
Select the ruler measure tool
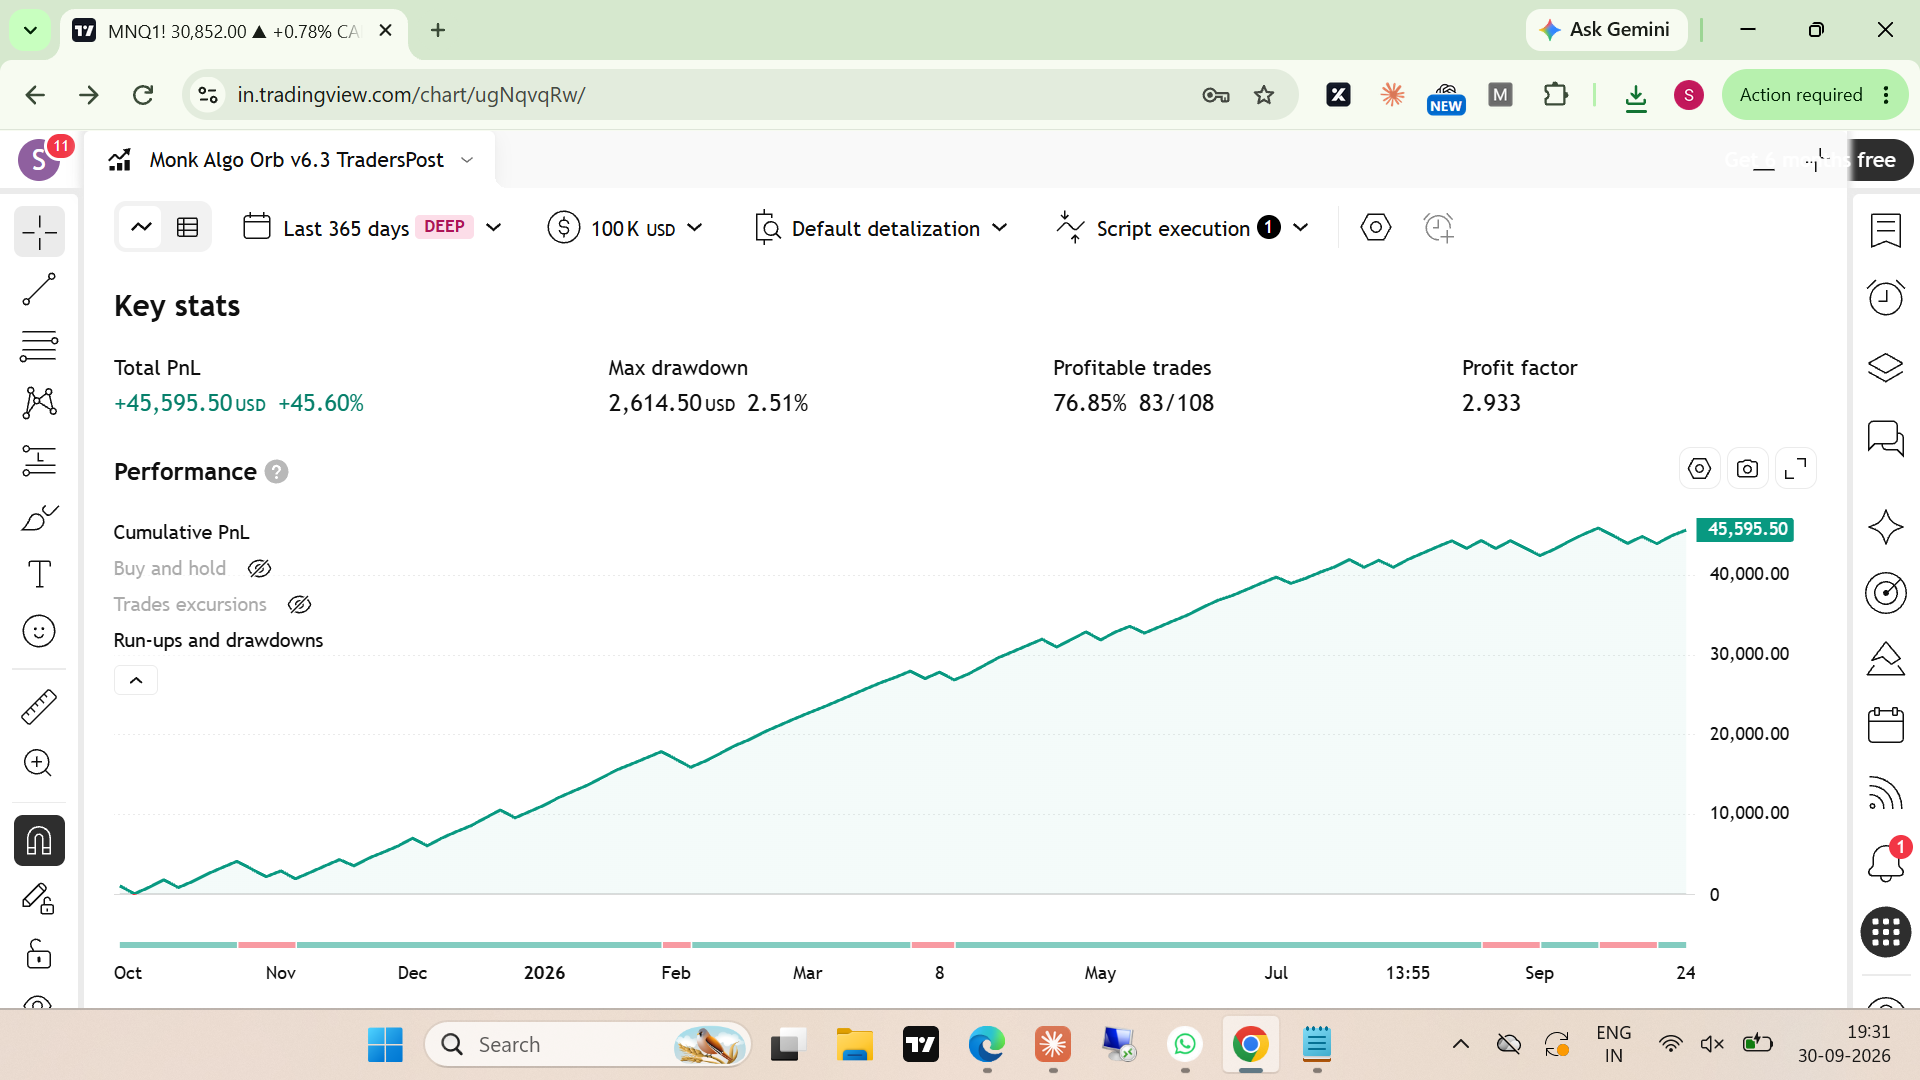[x=39, y=707]
